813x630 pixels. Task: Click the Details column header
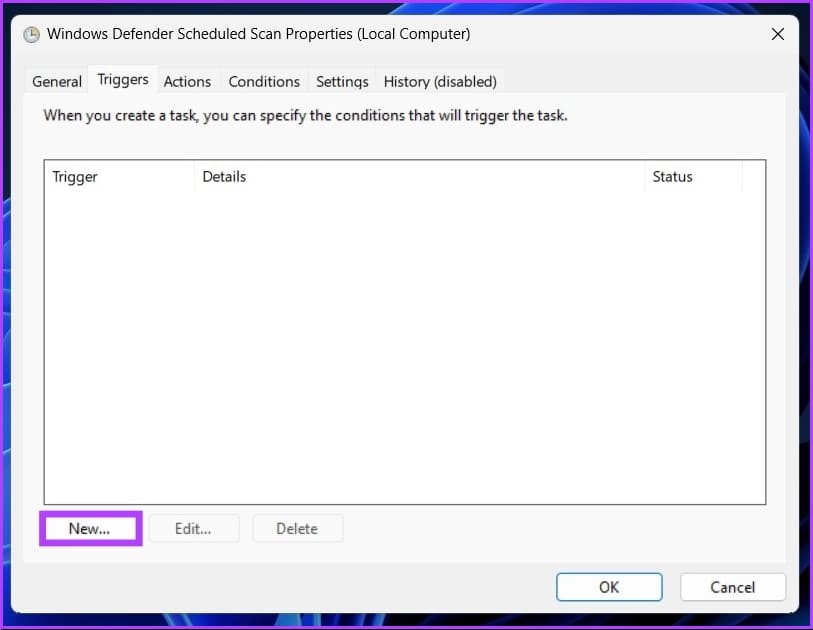coord(419,177)
